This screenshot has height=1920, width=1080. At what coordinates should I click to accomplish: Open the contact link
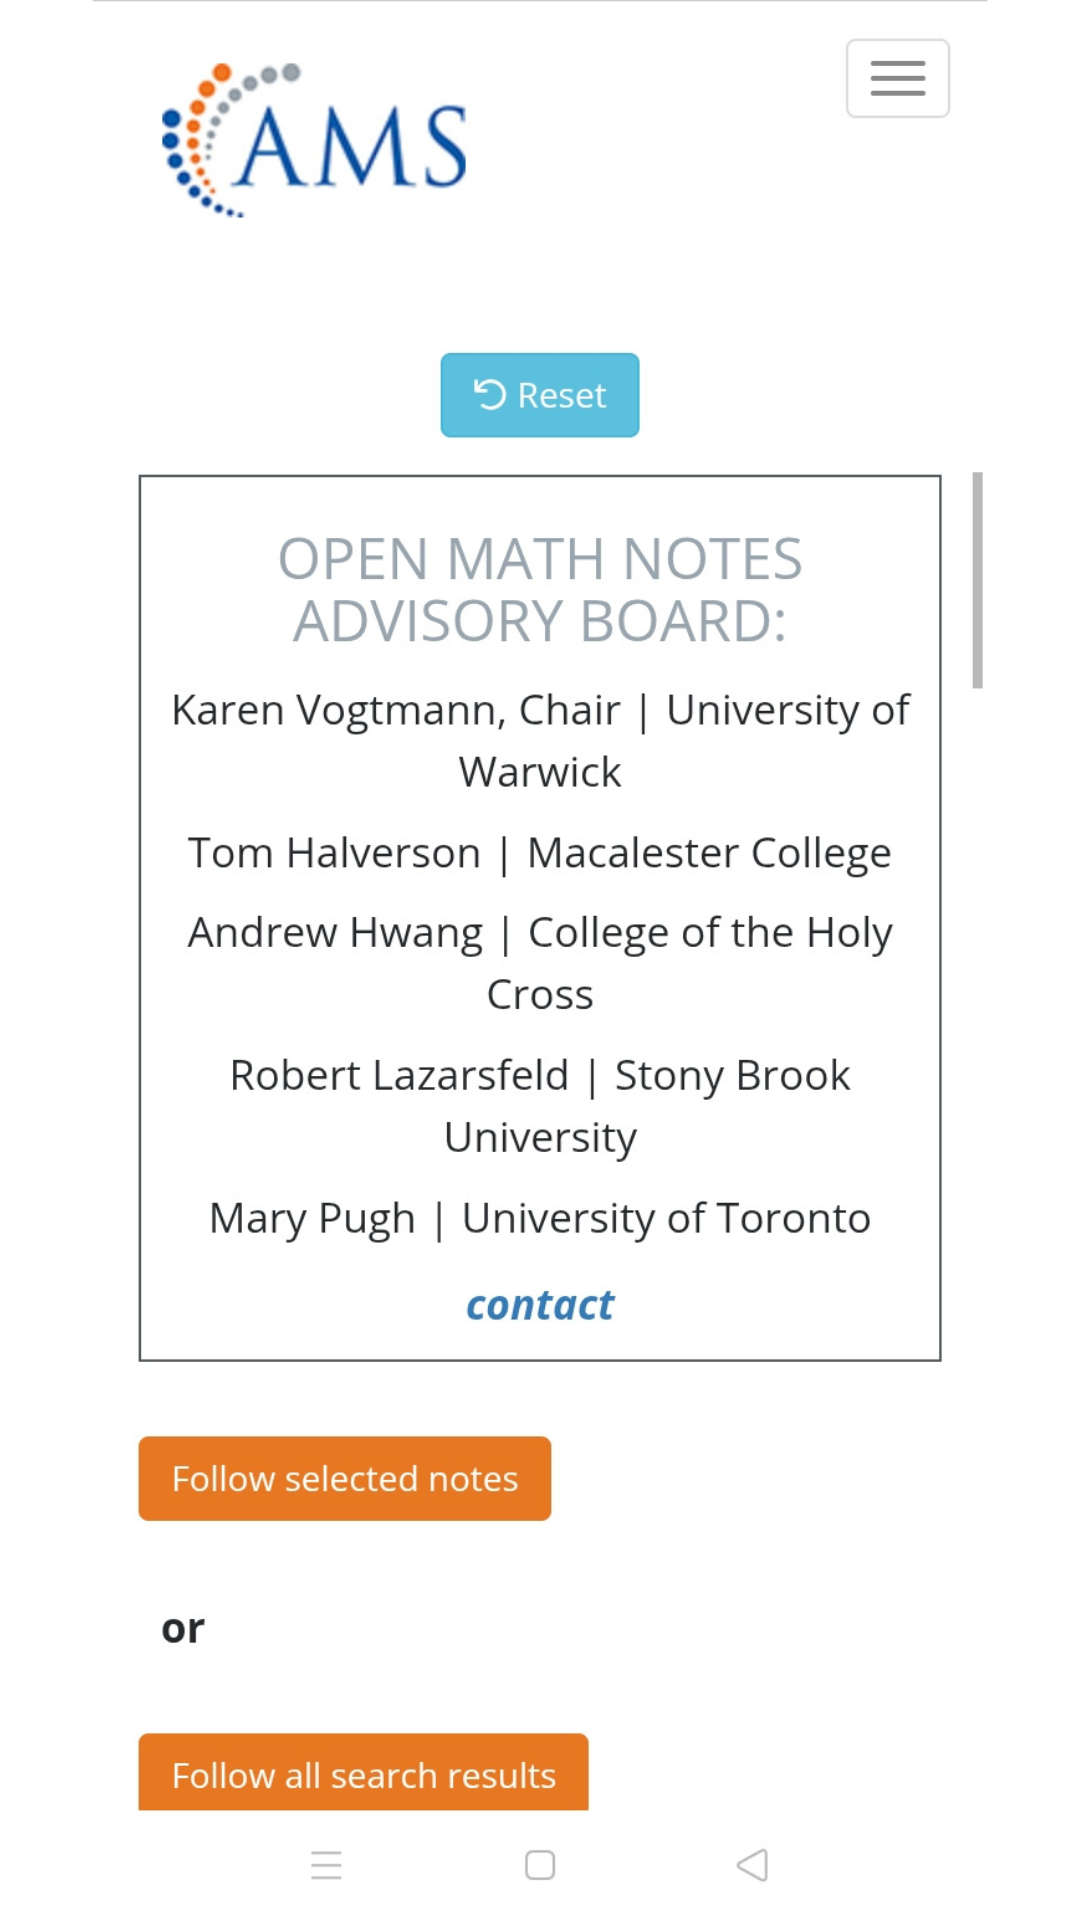click(540, 1305)
